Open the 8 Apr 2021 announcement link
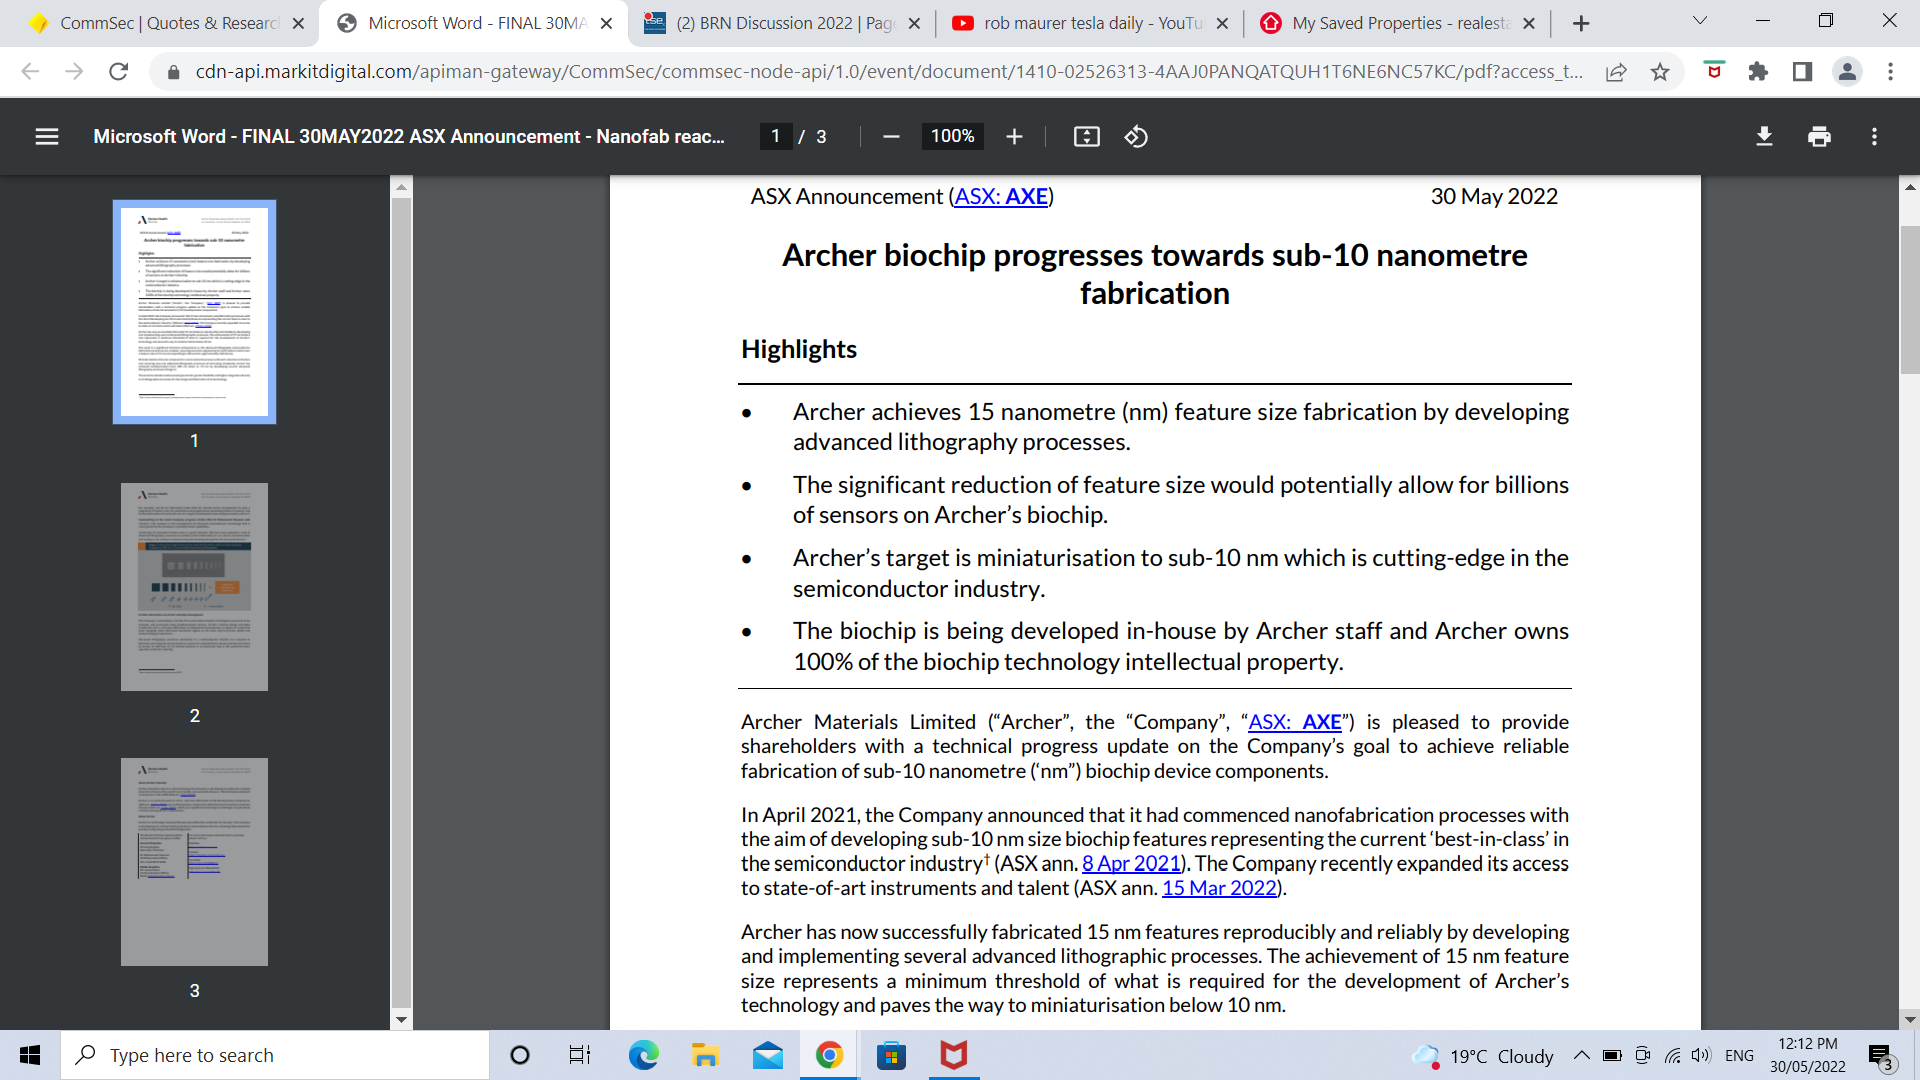This screenshot has height=1080, width=1920. click(x=1131, y=863)
